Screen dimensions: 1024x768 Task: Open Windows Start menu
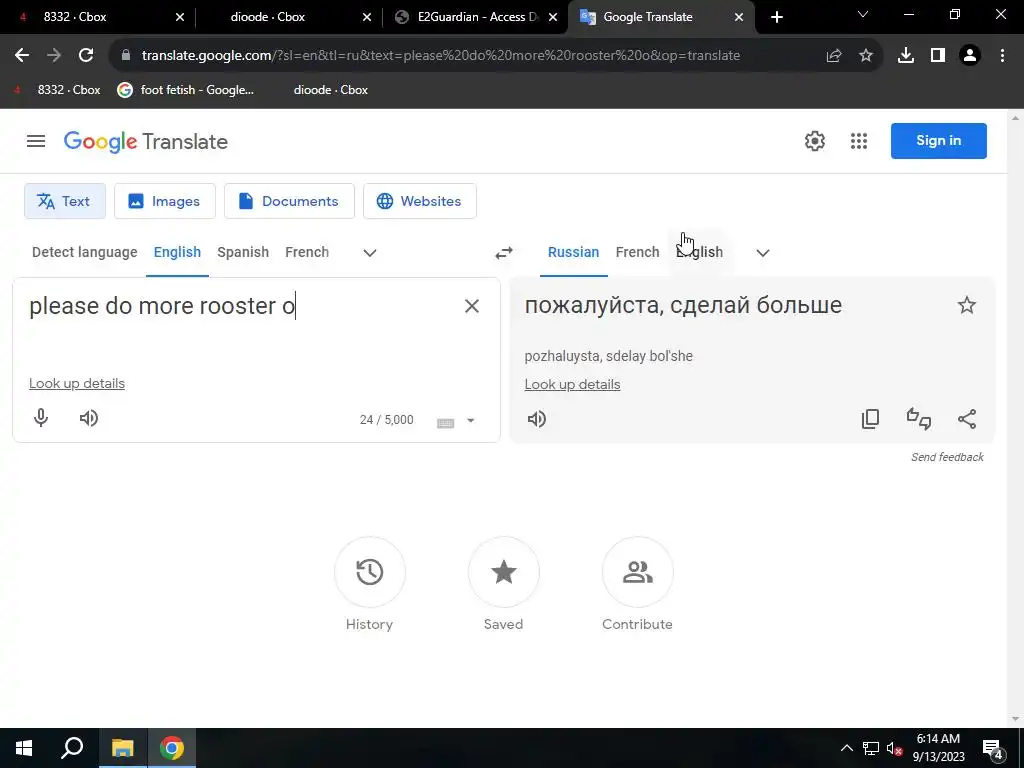point(24,748)
